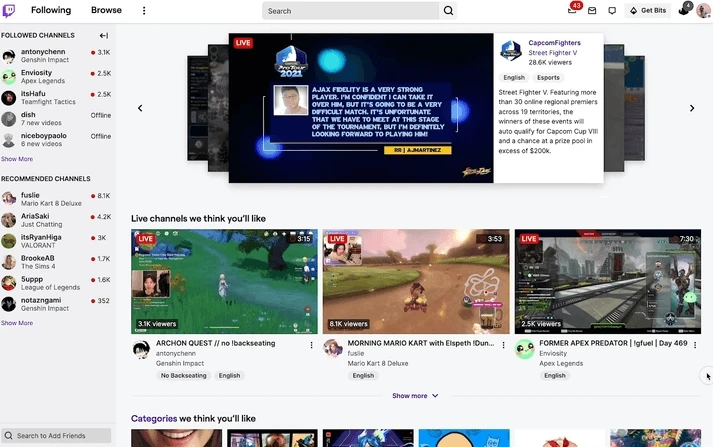The width and height of the screenshot is (713, 447).
Task: Click Search to Add Friends field
Action: (56, 436)
